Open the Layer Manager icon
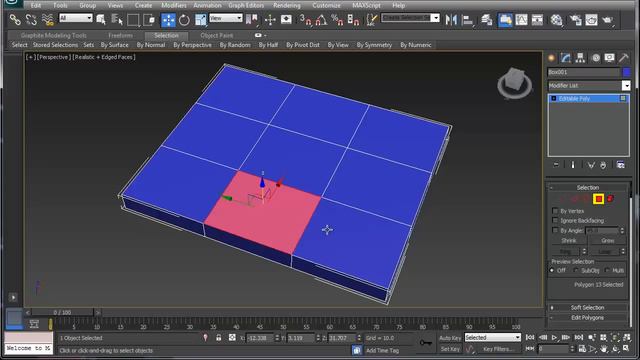Viewport: 640px width, 360px height. [x=487, y=20]
